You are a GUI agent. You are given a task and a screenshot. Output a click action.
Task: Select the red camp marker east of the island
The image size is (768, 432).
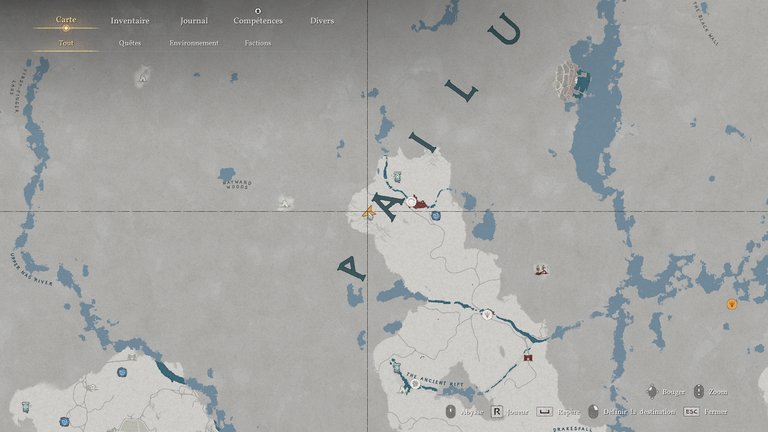541,269
